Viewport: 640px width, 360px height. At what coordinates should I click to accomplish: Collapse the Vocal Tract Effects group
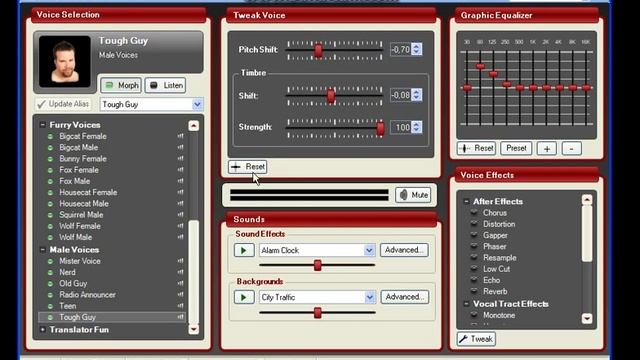466,304
